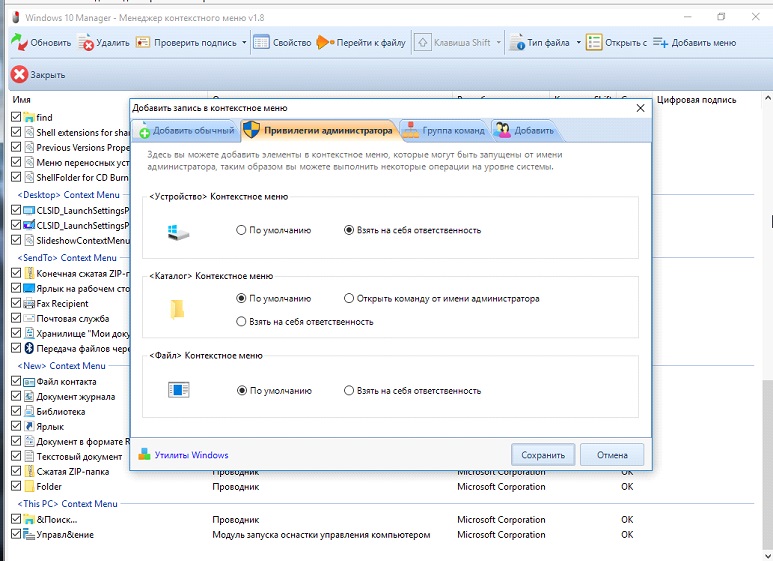Uncheck the Текстовый документ checkbox
This screenshot has height=561, width=773.
[x=16, y=456]
